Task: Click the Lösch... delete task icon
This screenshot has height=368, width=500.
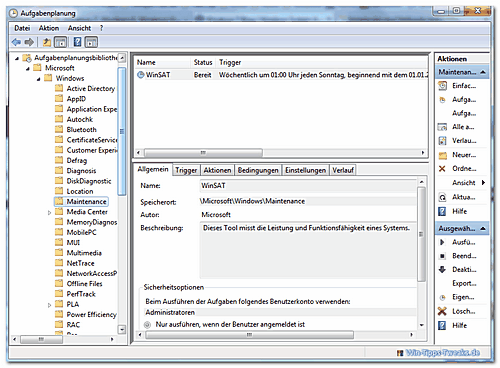Action: coord(442,311)
